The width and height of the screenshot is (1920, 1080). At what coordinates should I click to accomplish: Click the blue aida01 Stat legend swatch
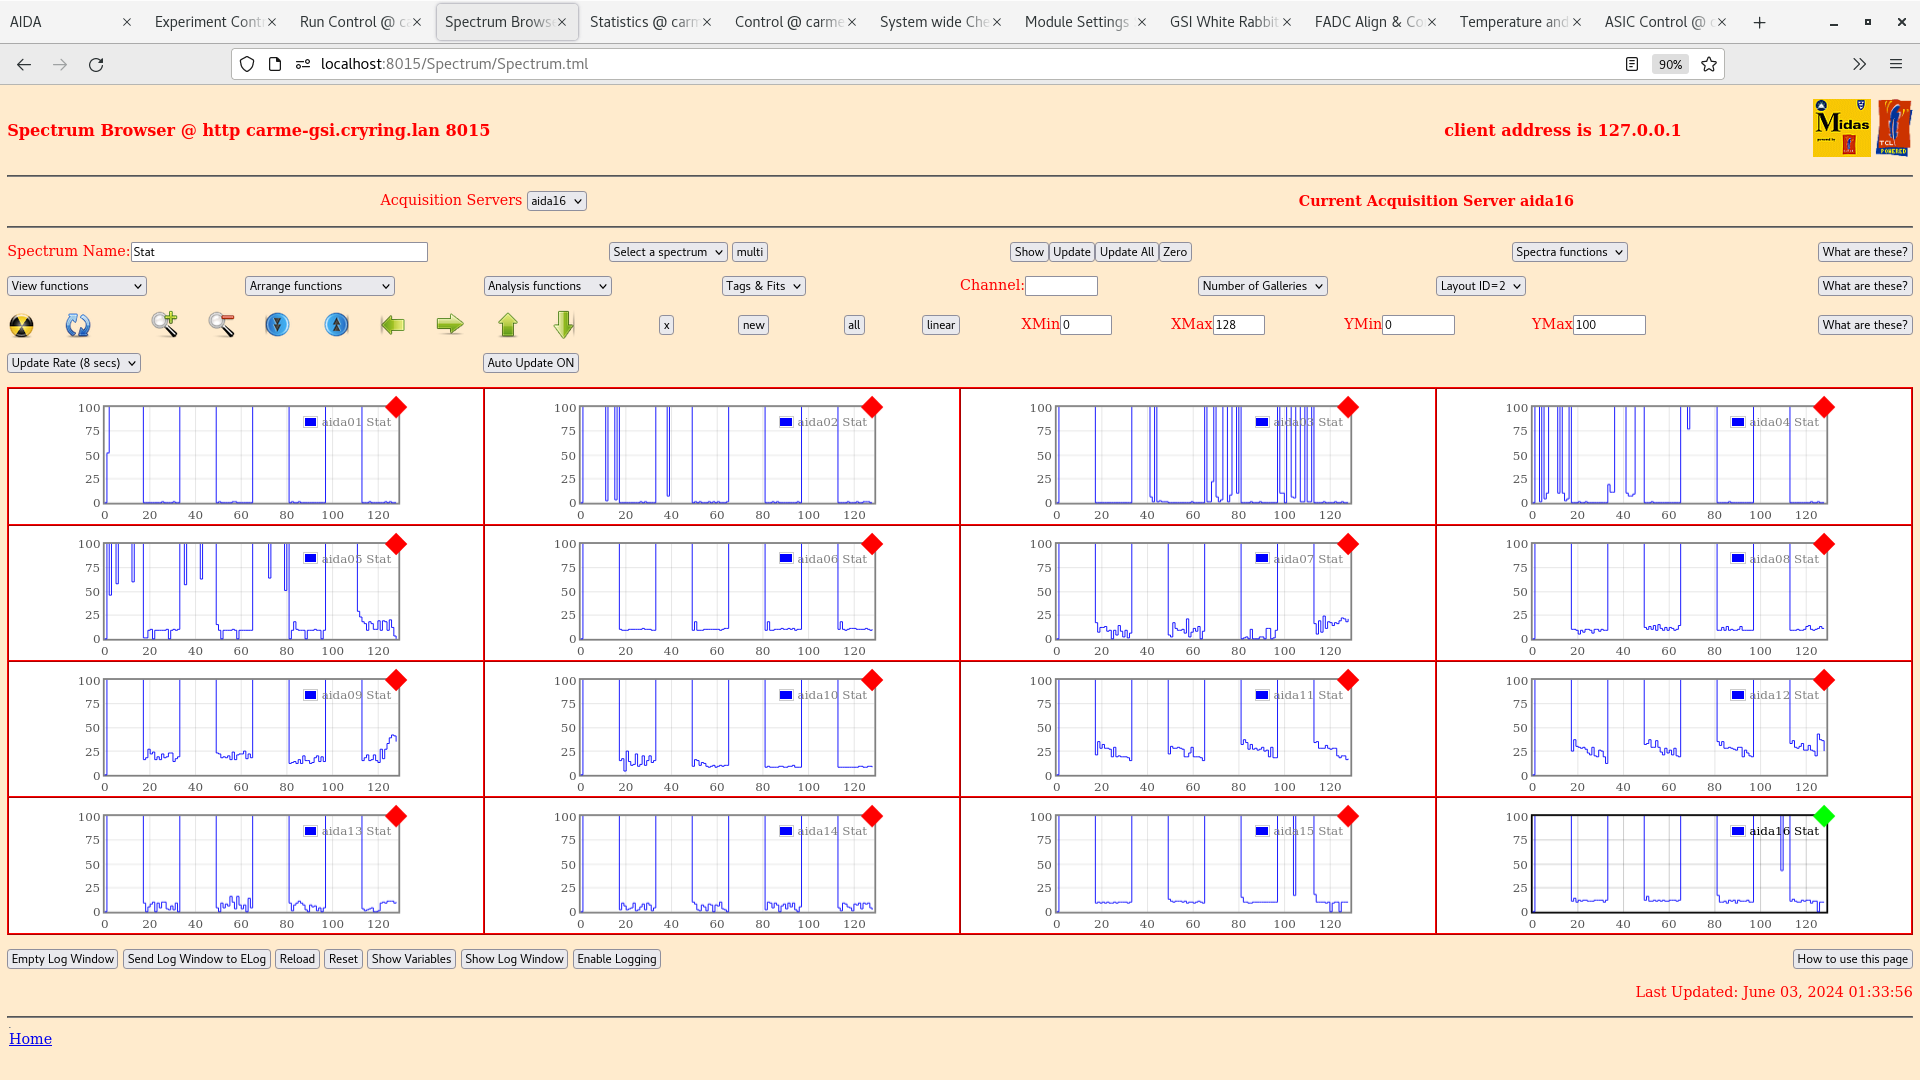coord(311,422)
